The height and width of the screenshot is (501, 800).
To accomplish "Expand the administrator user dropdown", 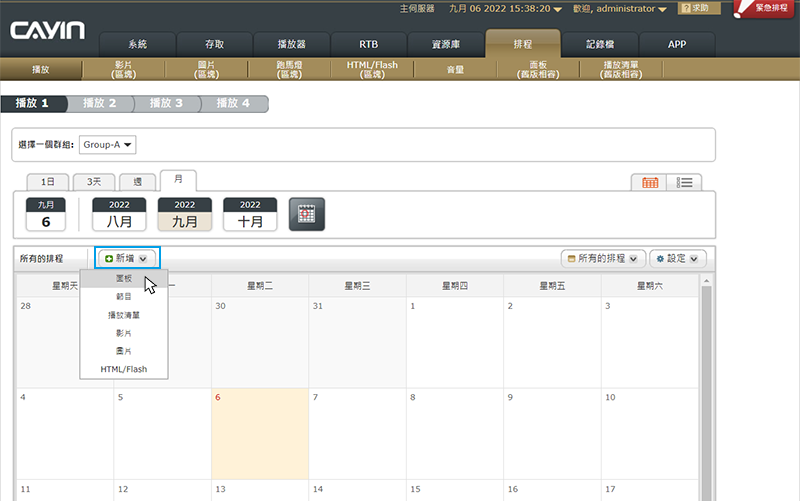I will click(x=662, y=10).
